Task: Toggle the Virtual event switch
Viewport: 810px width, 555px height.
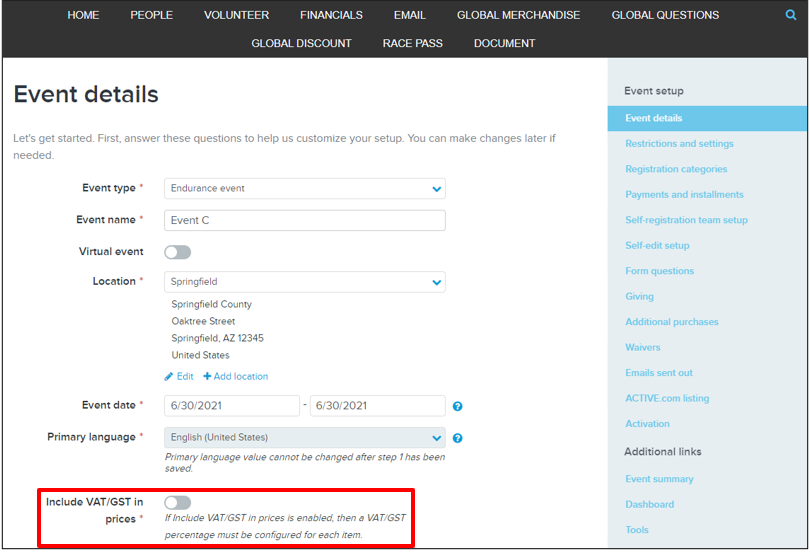Action: [x=177, y=252]
